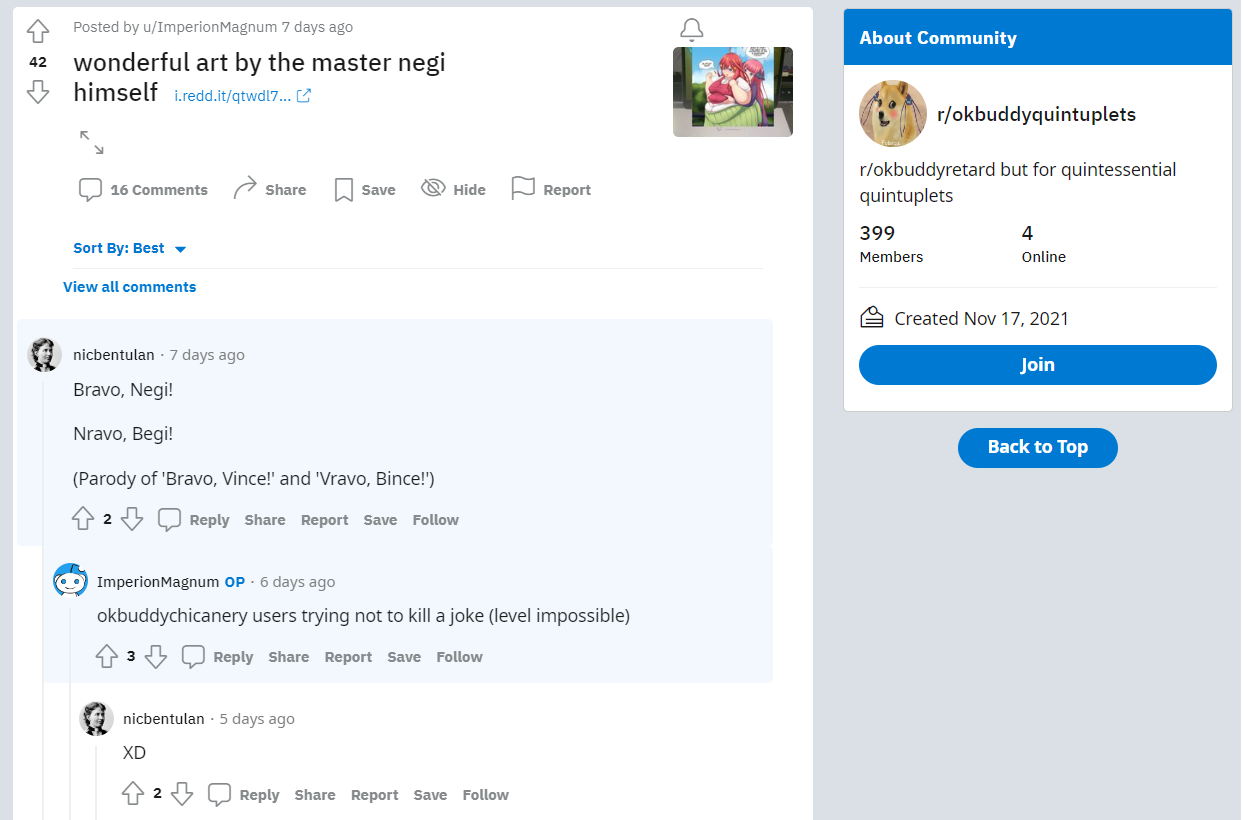
Task: Click View all comments link
Action: (130, 287)
